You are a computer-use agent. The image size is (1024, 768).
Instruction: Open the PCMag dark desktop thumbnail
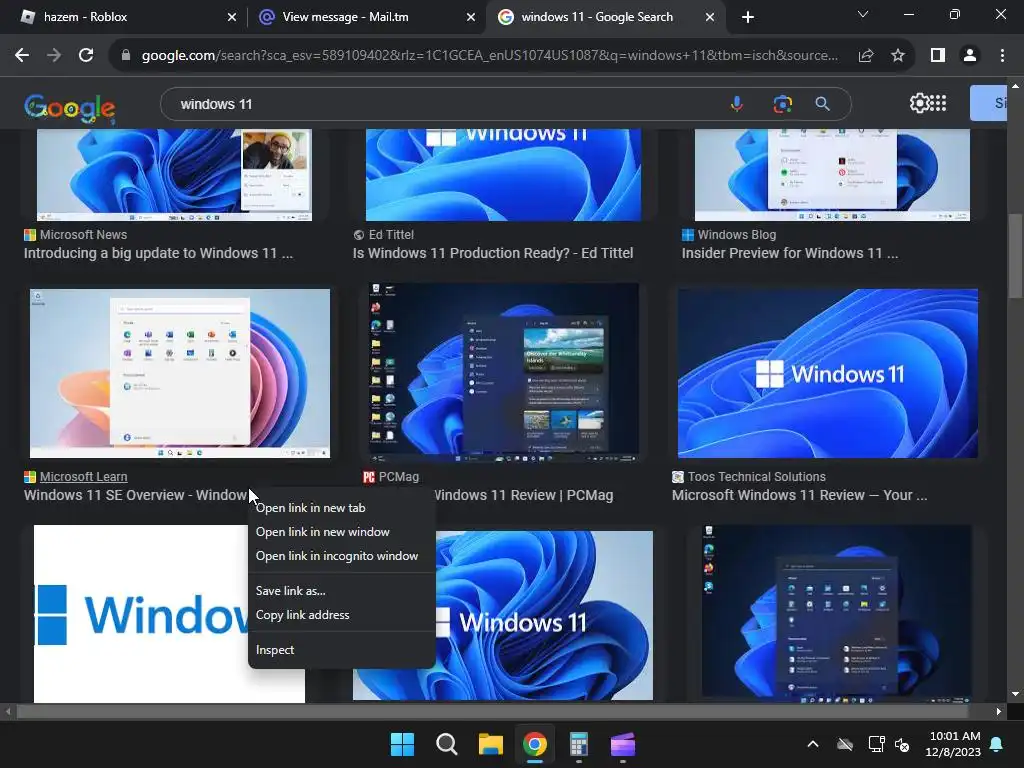pyautogui.click(x=504, y=373)
